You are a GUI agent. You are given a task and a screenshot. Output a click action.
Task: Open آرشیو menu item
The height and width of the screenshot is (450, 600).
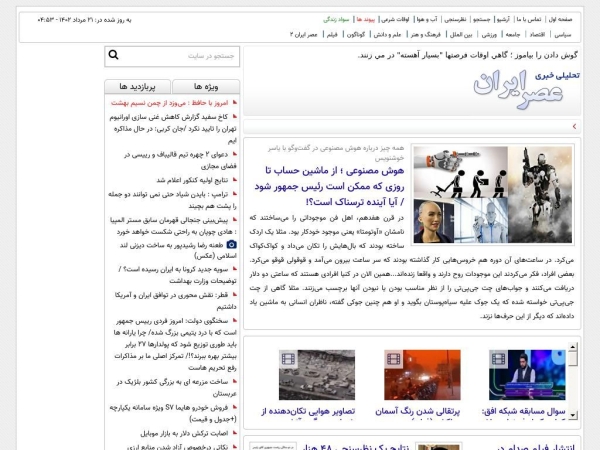[503, 19]
